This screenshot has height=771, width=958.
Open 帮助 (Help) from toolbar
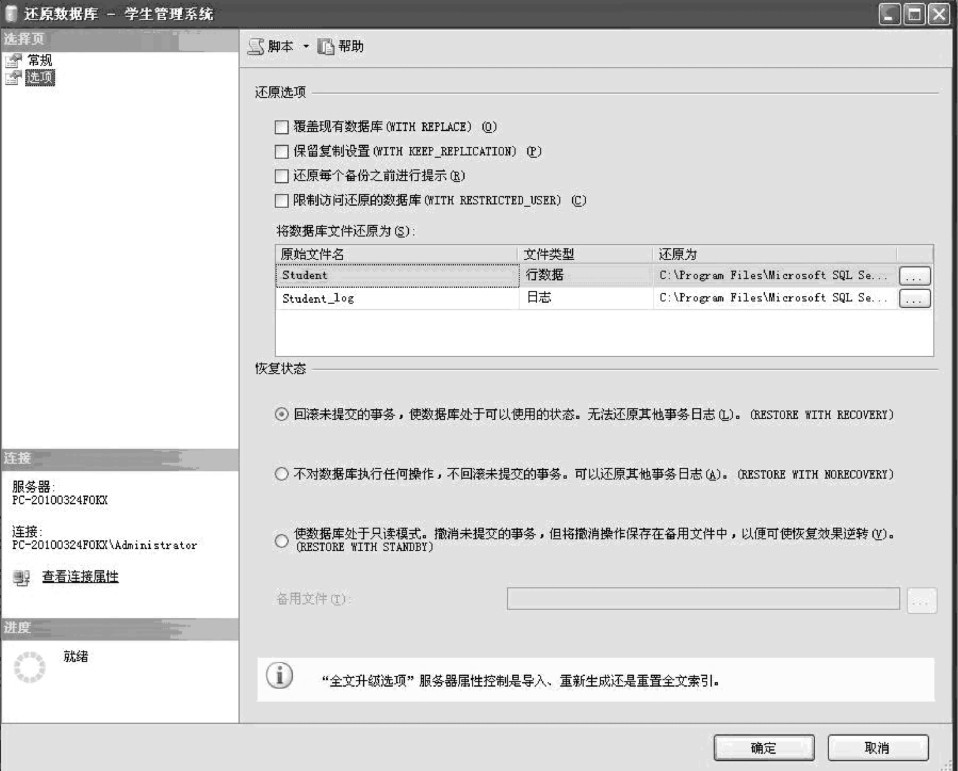(x=340, y=46)
